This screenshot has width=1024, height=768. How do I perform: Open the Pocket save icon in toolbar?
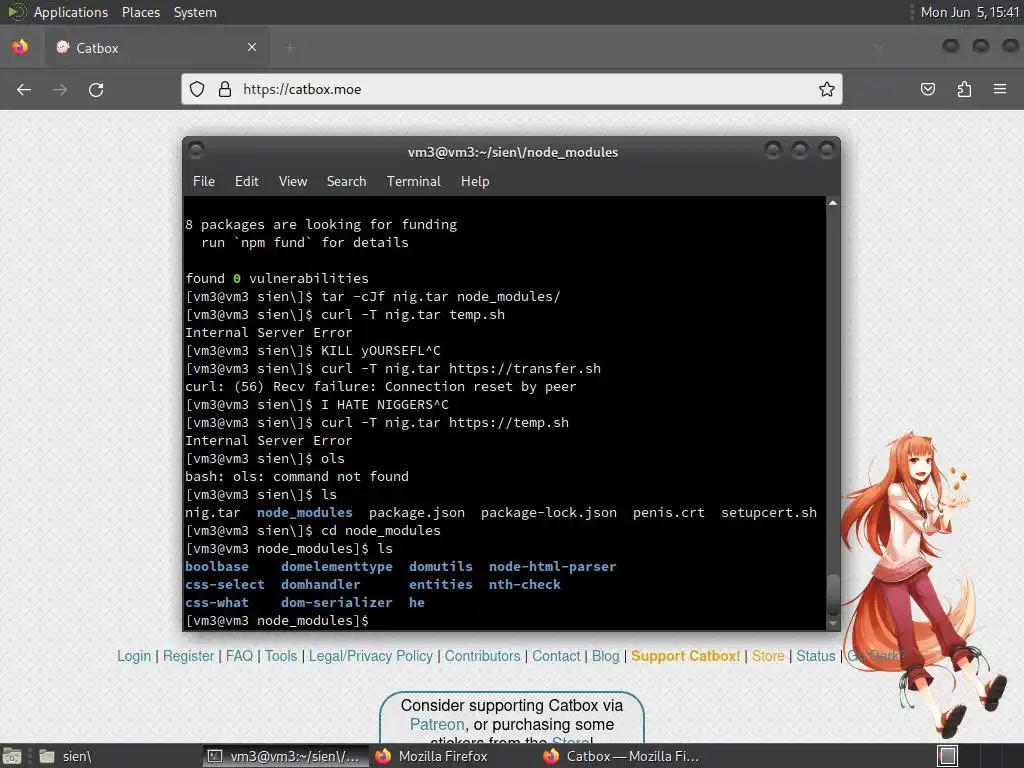click(927, 89)
